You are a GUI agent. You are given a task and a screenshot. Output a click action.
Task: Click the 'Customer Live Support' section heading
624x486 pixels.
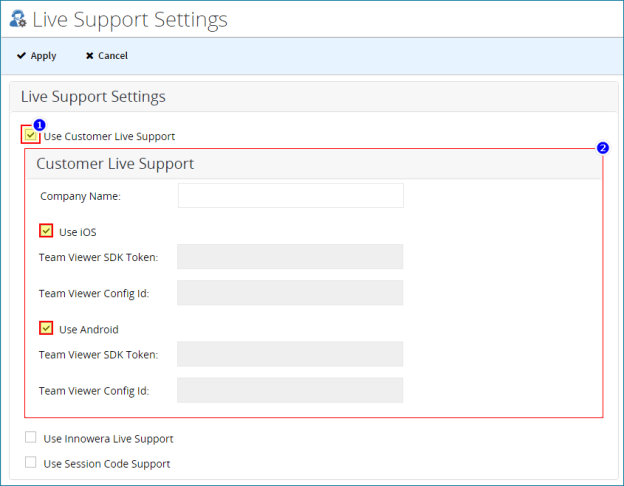coord(115,164)
